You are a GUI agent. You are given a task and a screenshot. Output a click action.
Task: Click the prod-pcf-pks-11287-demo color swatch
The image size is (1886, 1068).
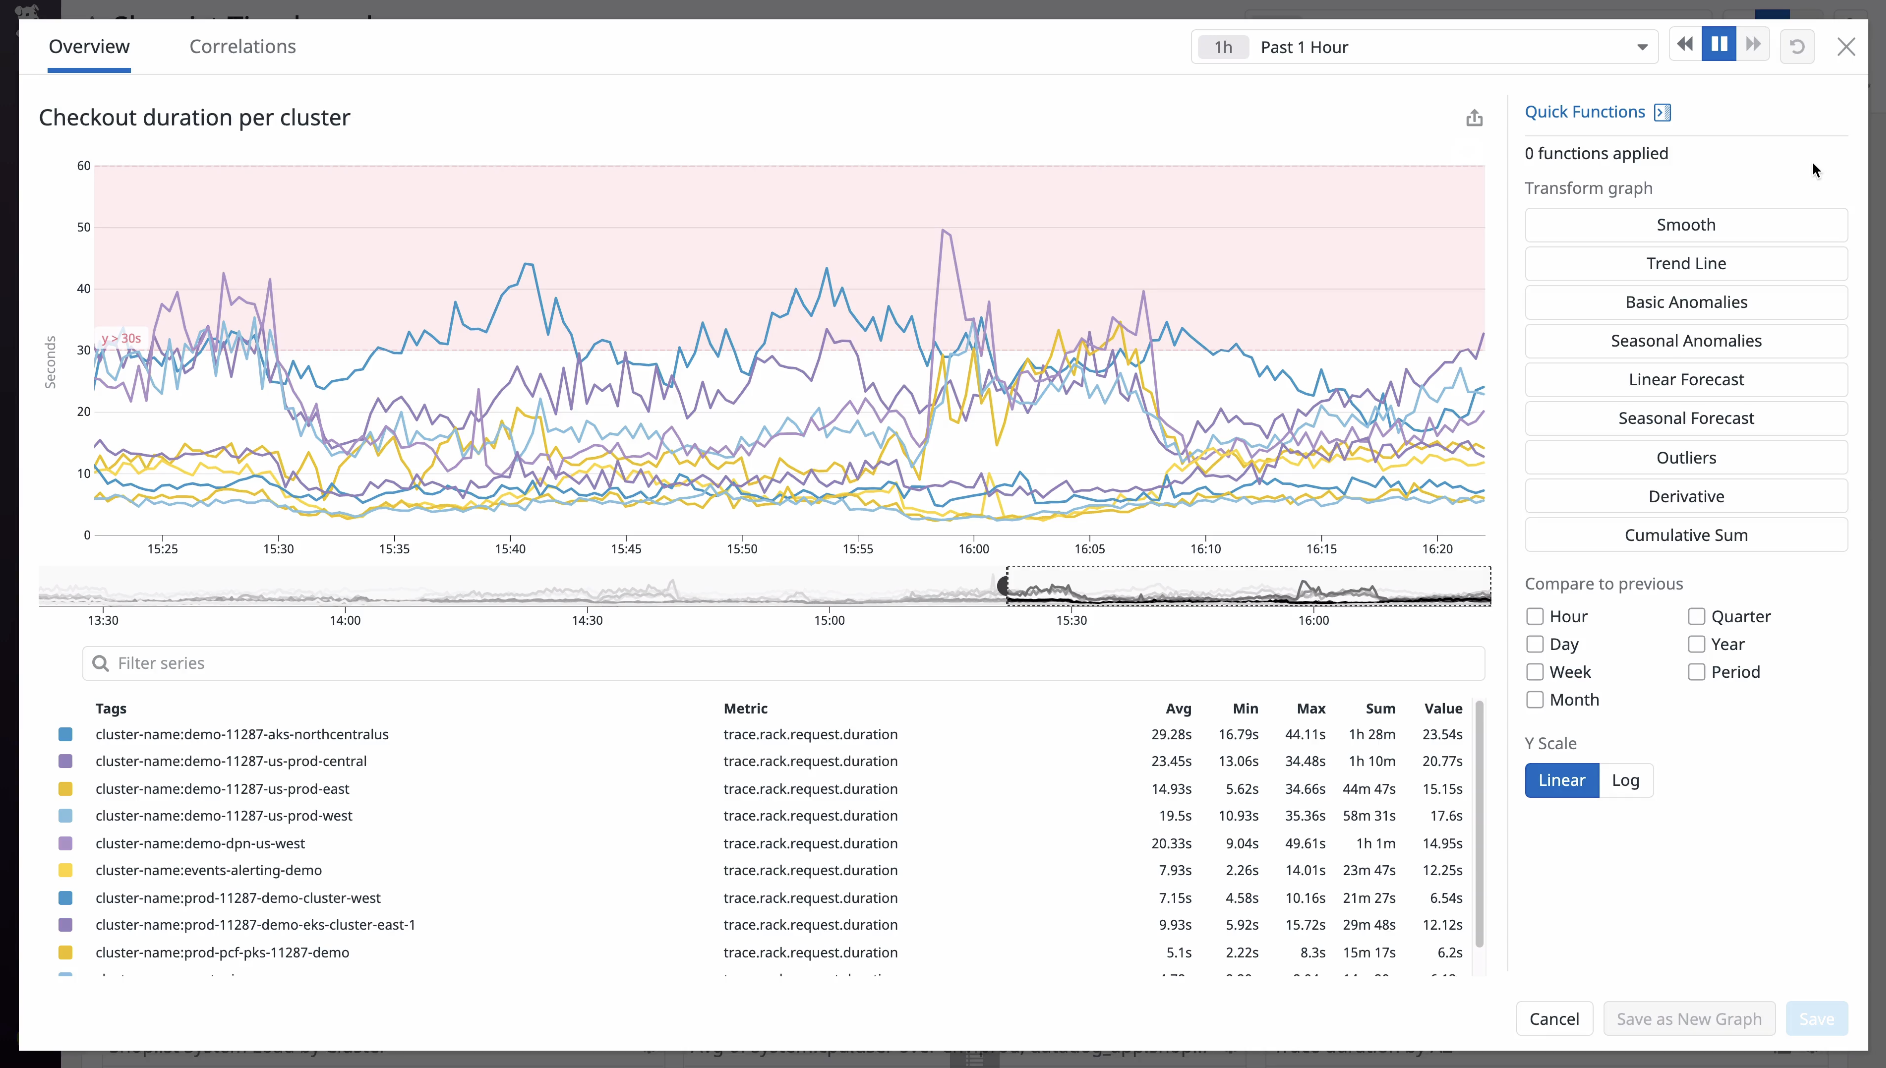pos(65,952)
